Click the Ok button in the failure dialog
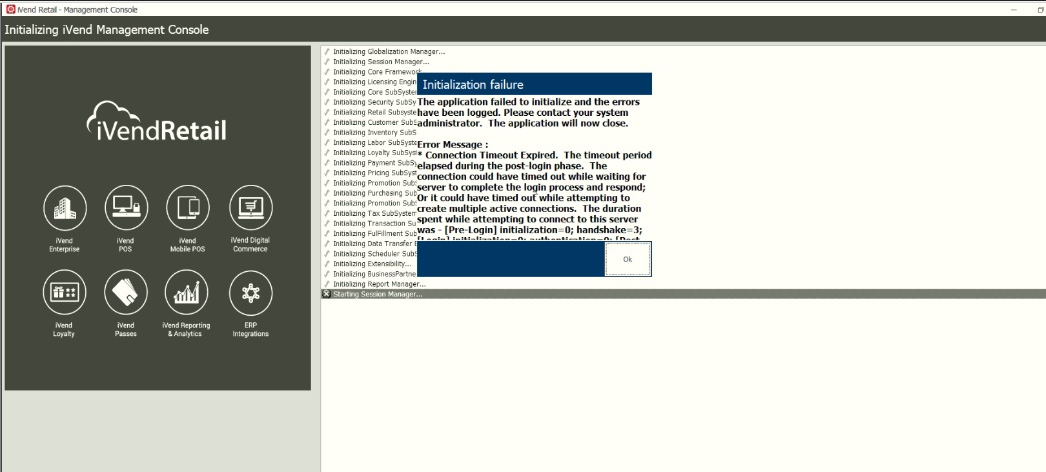Image resolution: width=1046 pixels, height=472 pixels. tap(627, 259)
